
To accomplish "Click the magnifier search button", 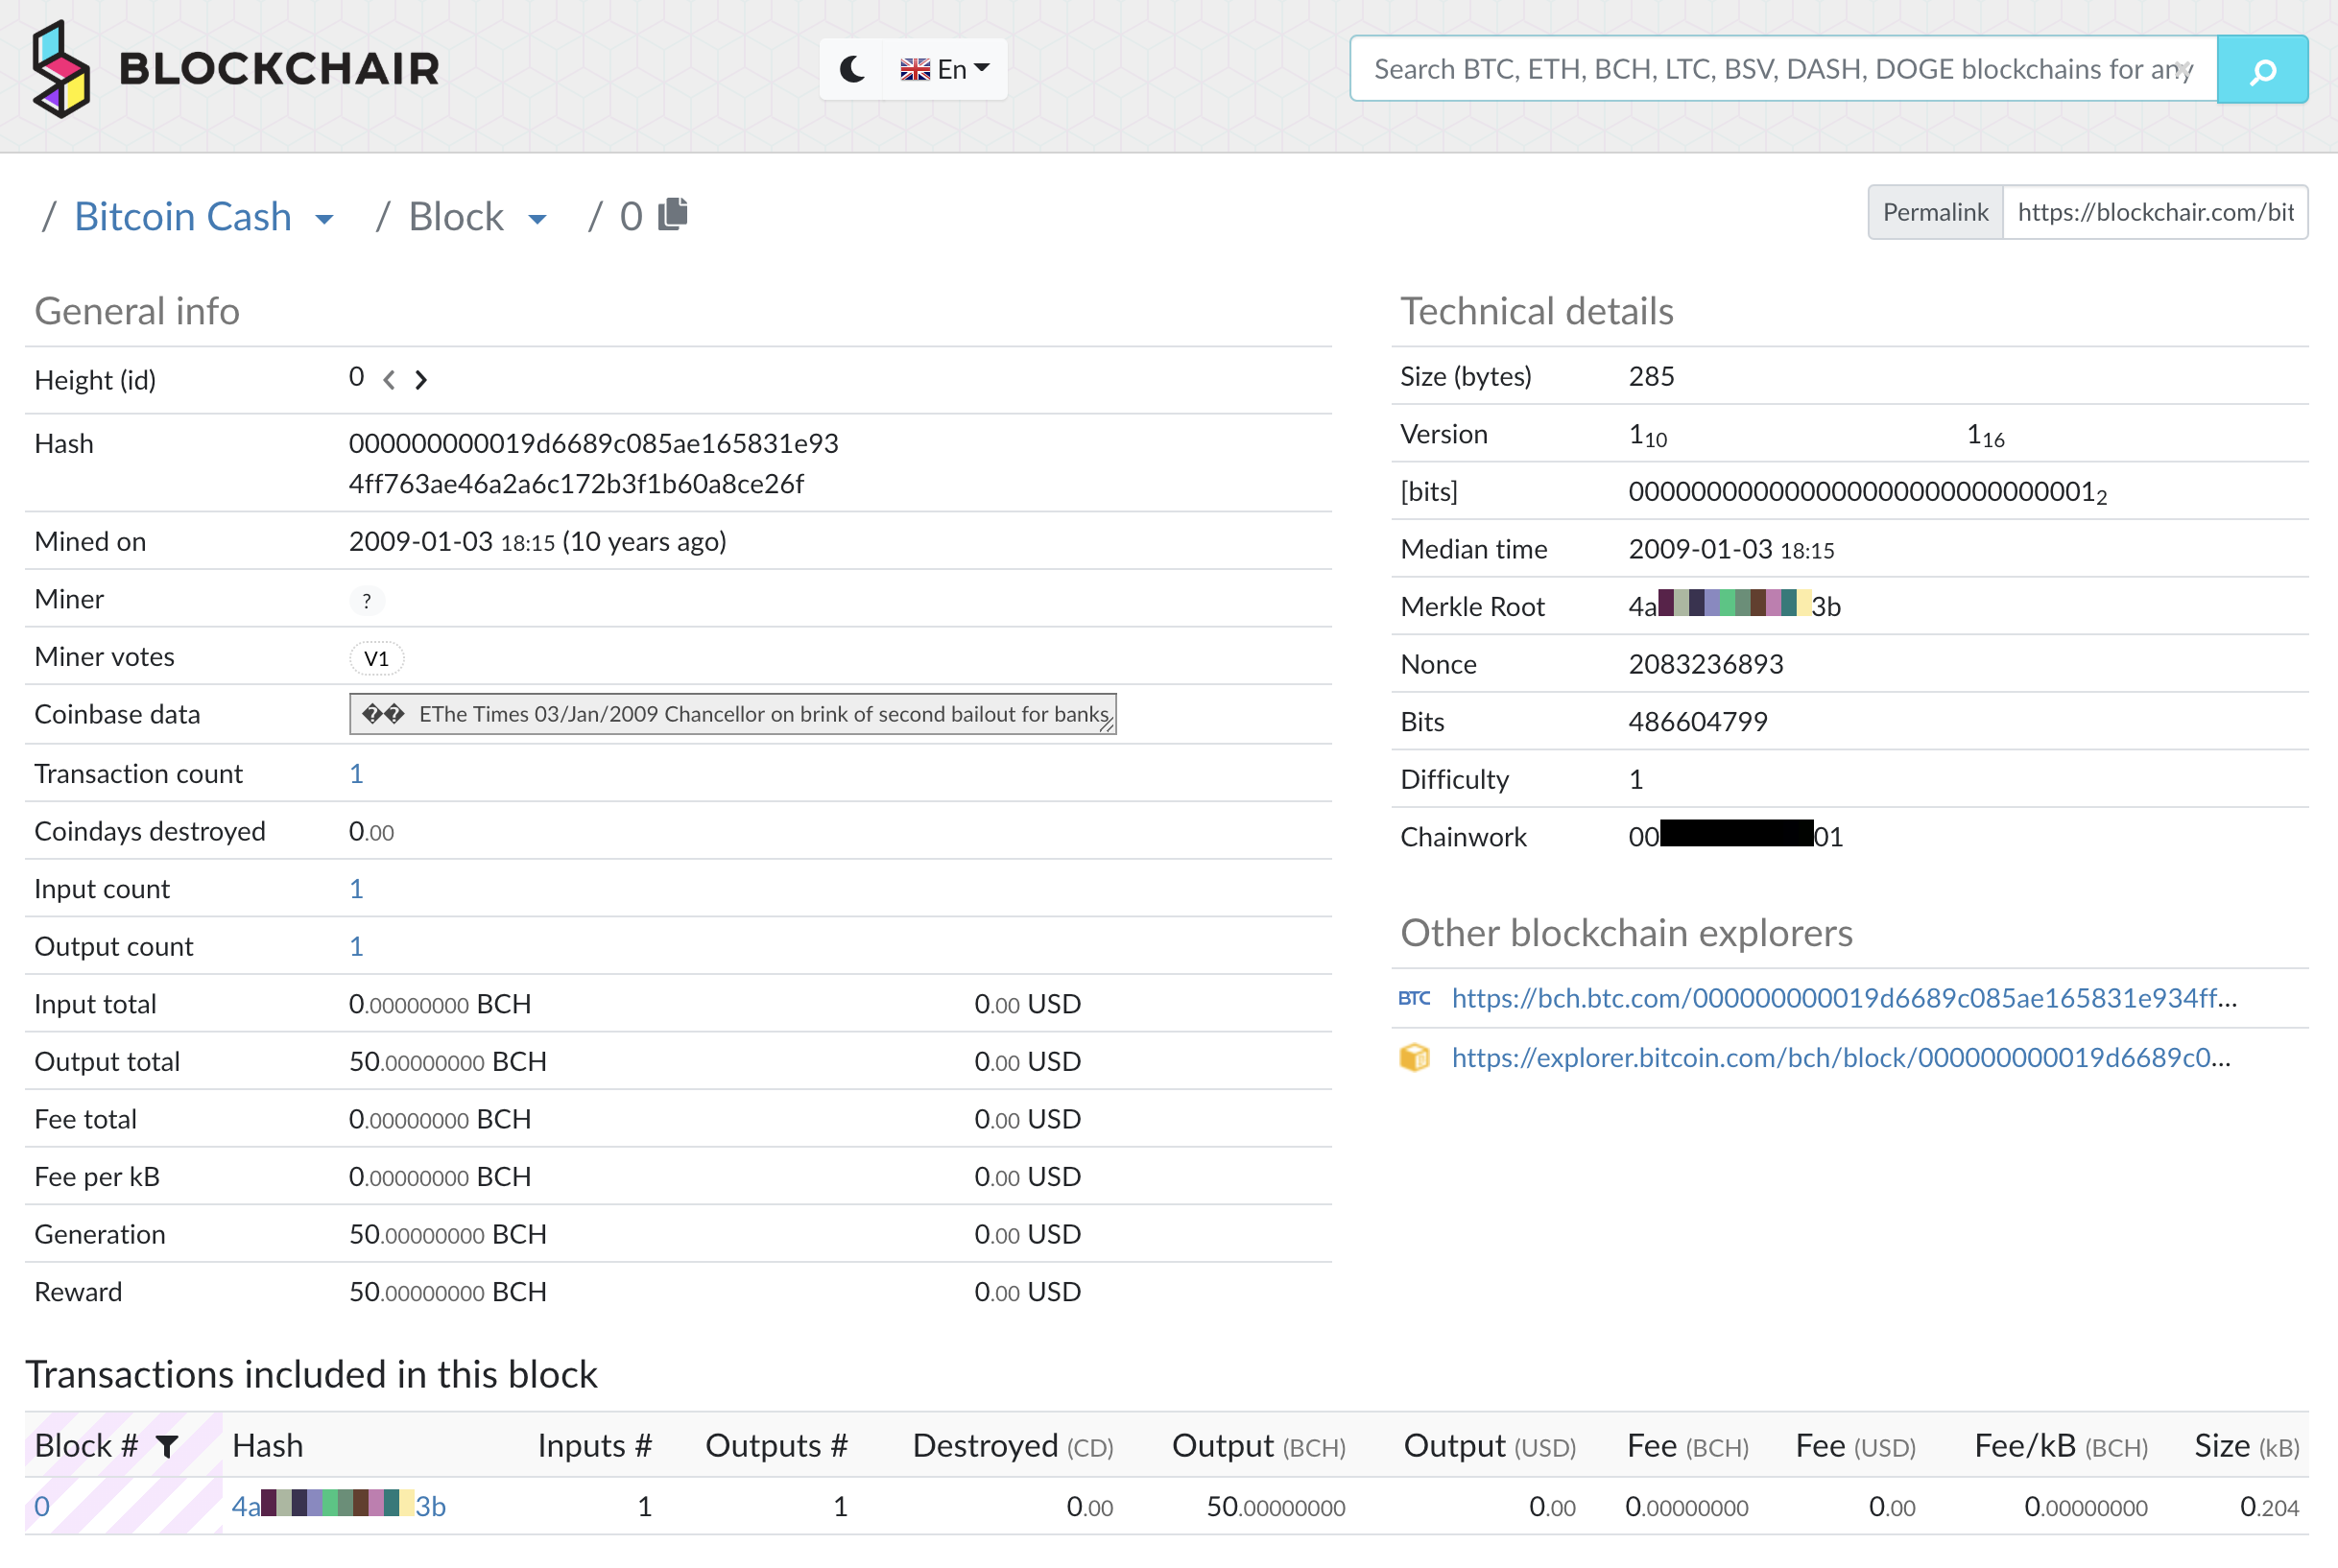I will [x=2262, y=70].
